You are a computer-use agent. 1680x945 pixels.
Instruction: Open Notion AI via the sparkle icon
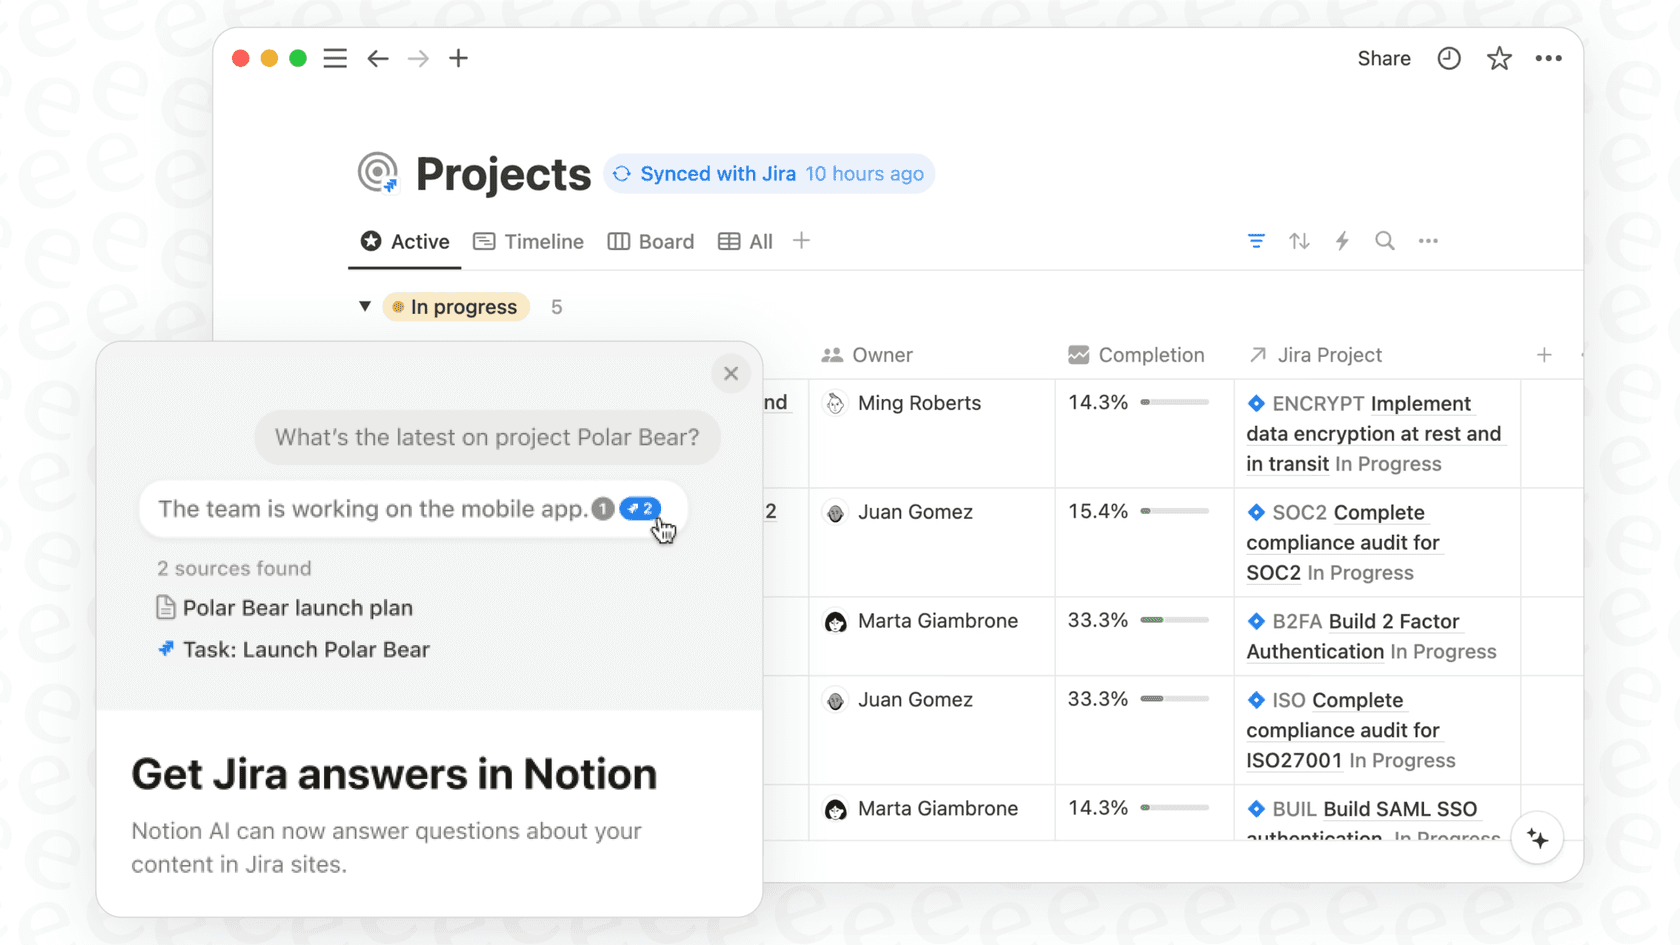point(1537,838)
